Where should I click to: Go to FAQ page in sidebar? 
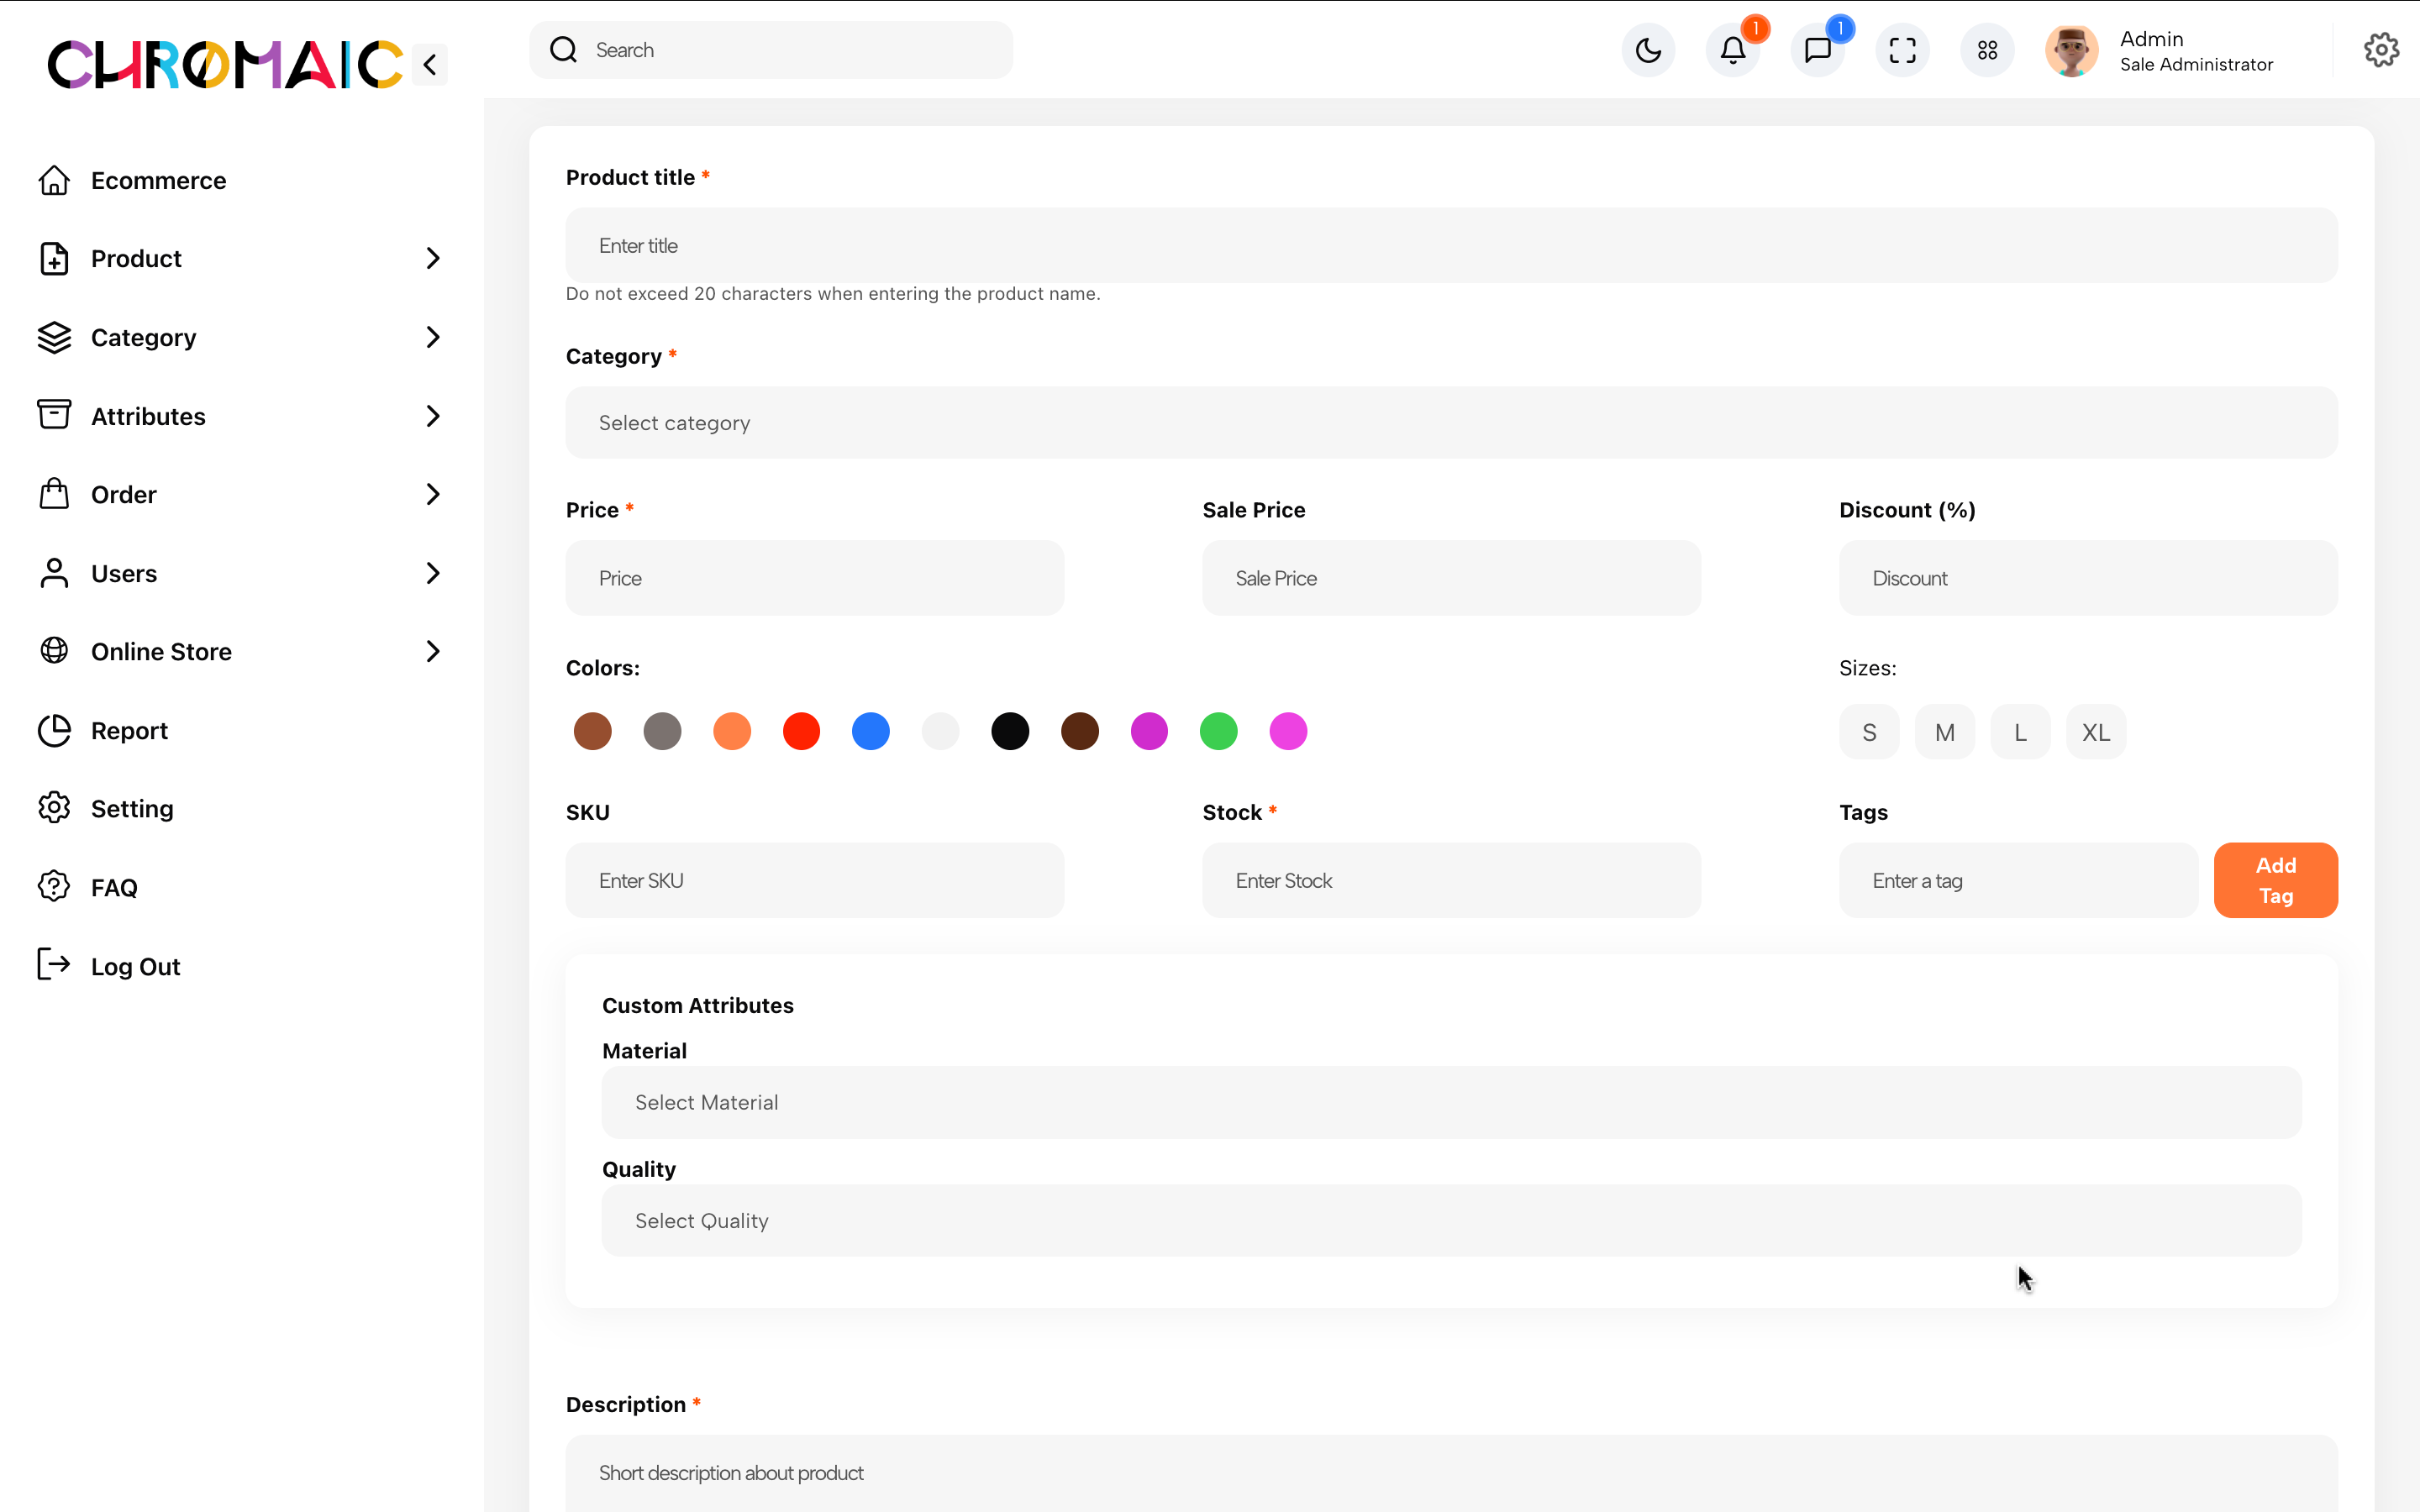114,888
